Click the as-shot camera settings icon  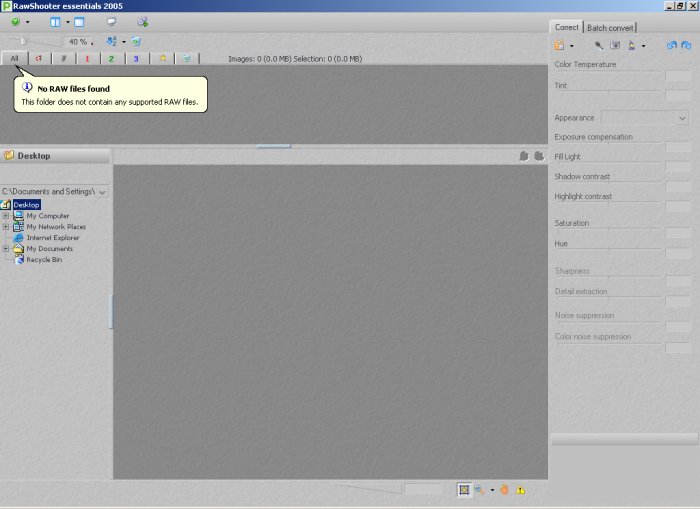[x=615, y=45]
